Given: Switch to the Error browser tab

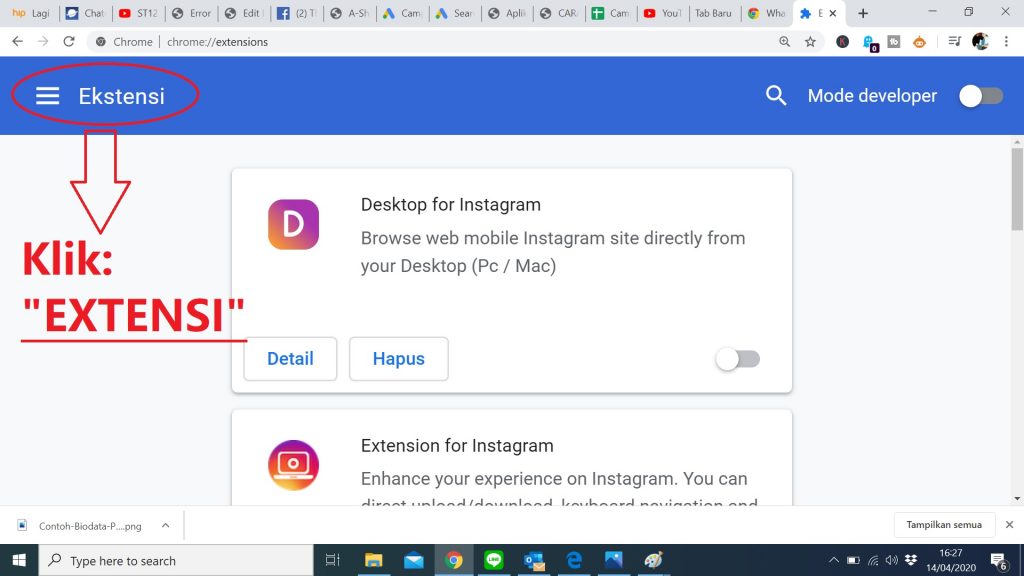Looking at the screenshot, I should point(192,14).
